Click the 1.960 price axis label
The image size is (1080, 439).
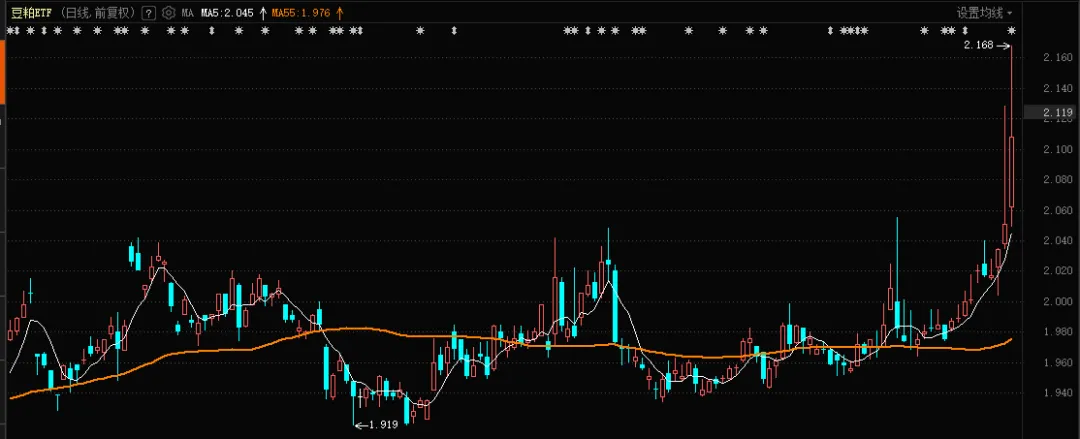(1058, 363)
